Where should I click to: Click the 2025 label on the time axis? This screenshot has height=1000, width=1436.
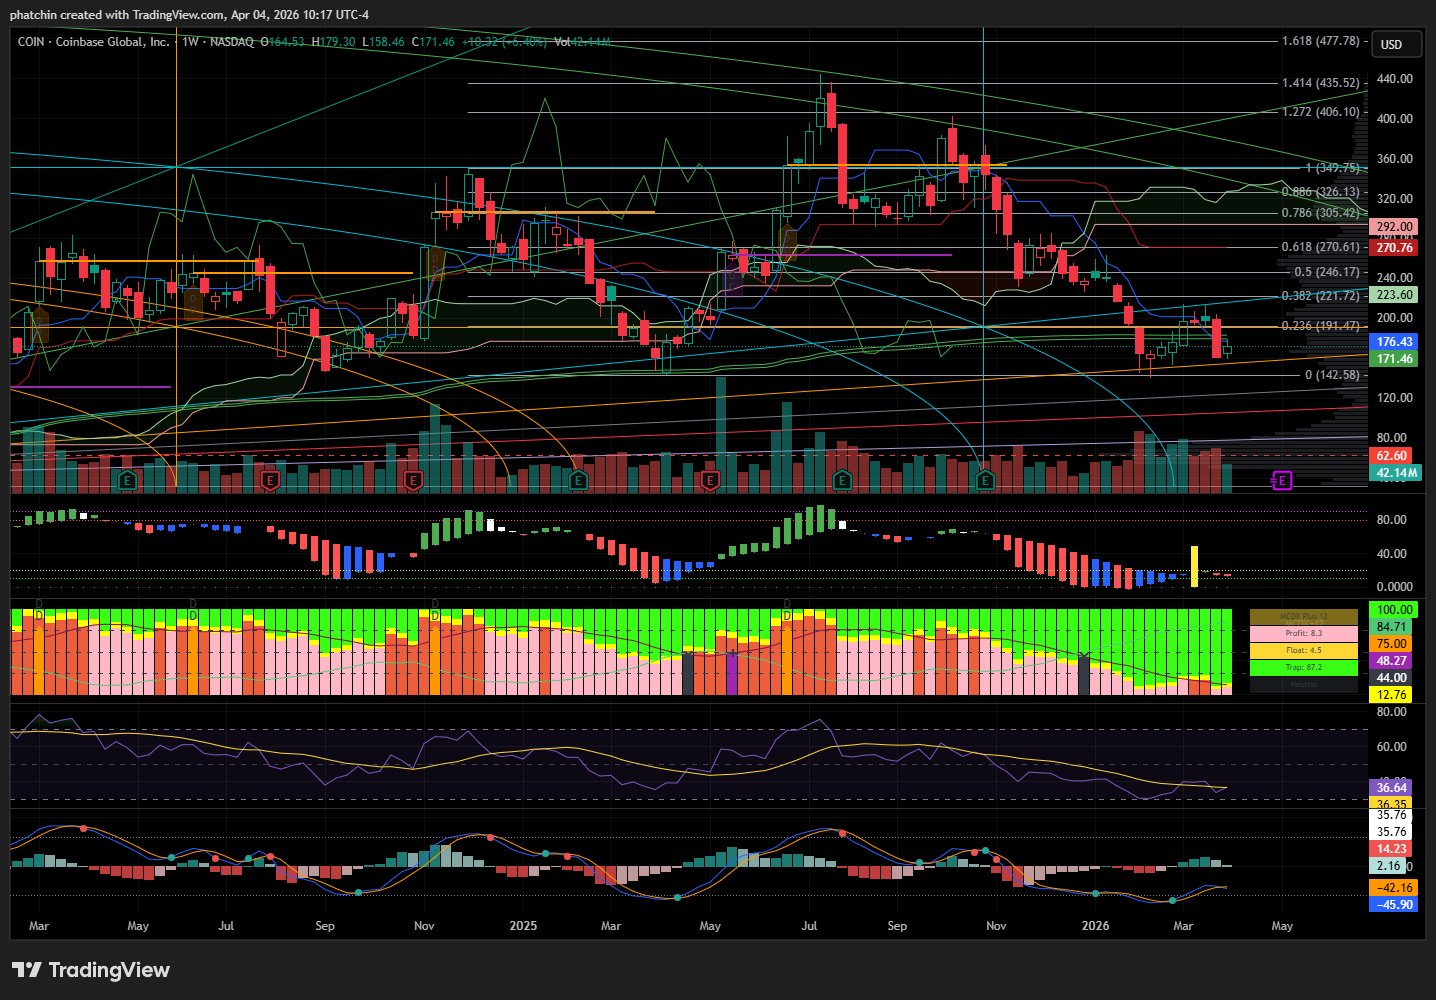click(x=523, y=926)
